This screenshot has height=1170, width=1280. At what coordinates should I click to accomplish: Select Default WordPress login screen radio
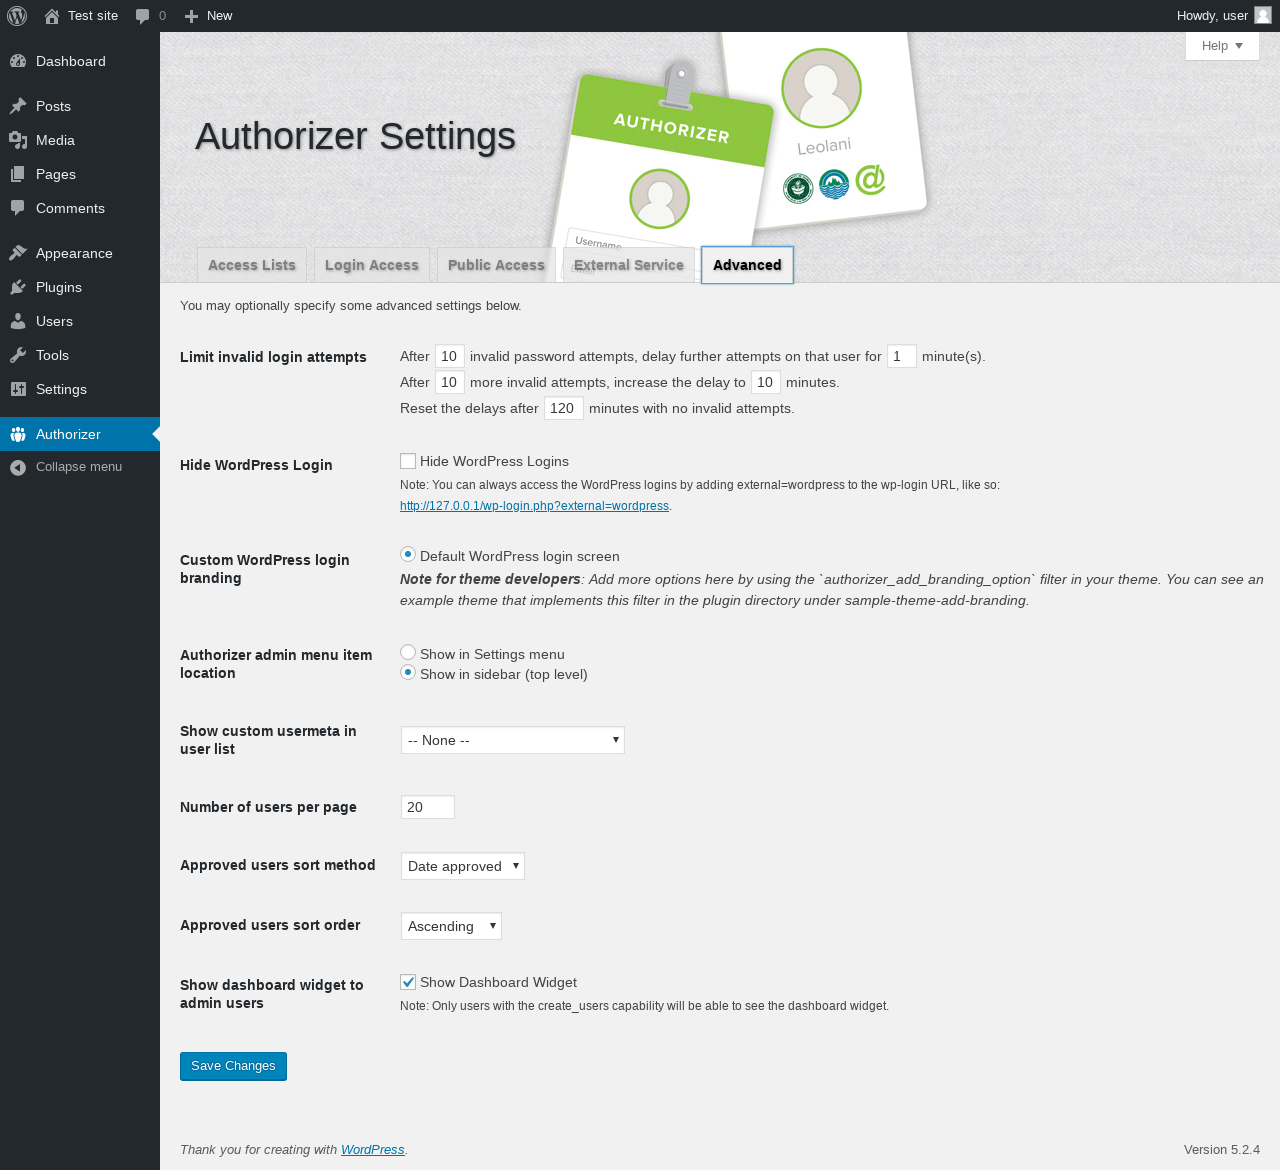pyautogui.click(x=408, y=554)
